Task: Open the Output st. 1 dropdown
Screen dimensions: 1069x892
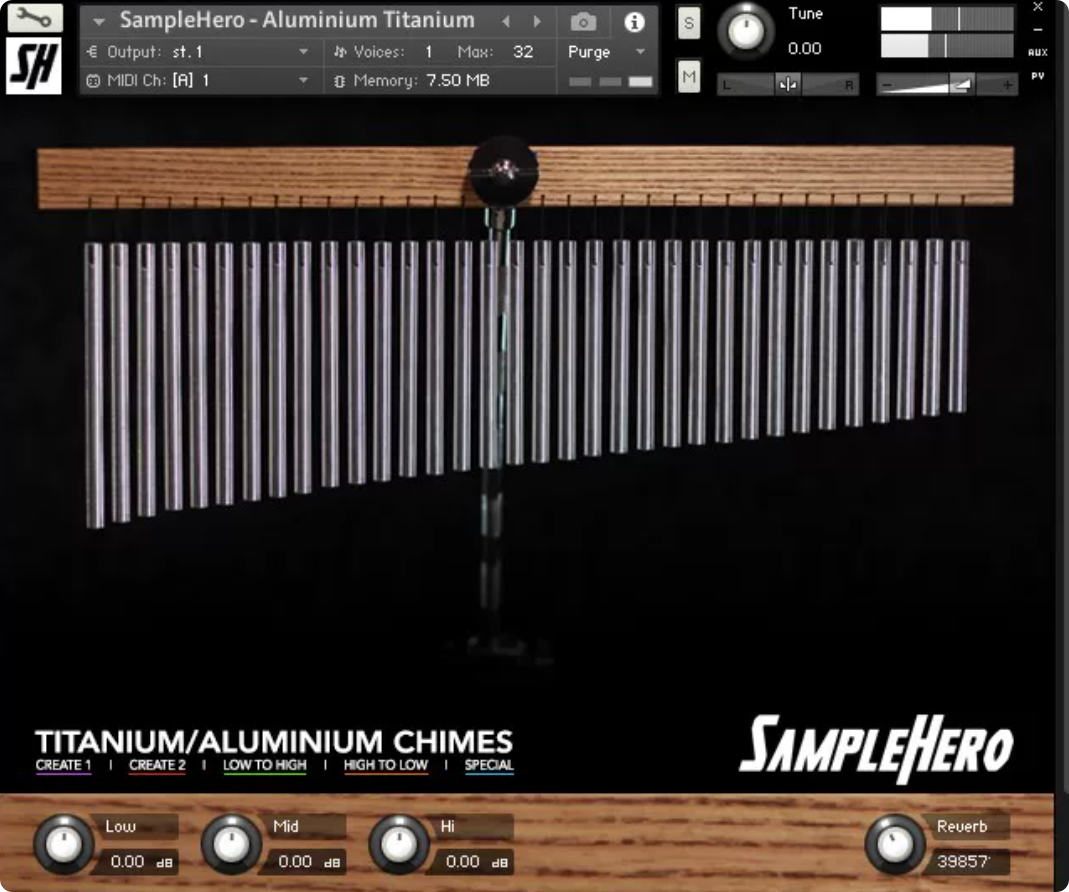Action: point(200,52)
